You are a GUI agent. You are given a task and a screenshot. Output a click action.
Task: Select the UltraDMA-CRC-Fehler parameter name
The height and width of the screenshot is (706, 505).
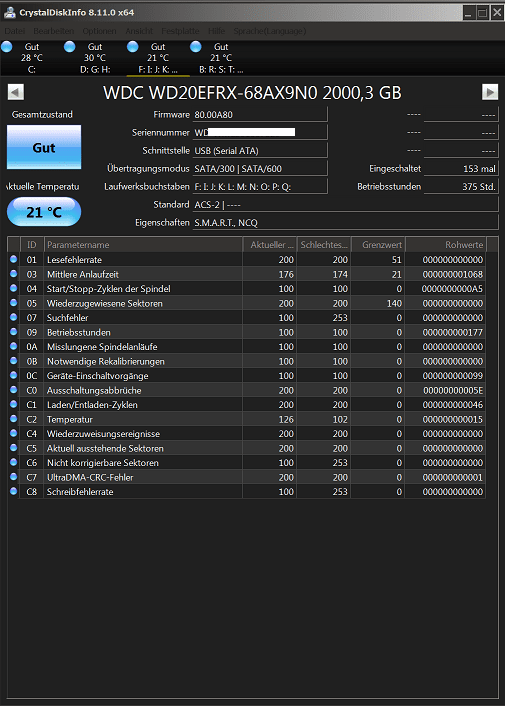[90, 477]
